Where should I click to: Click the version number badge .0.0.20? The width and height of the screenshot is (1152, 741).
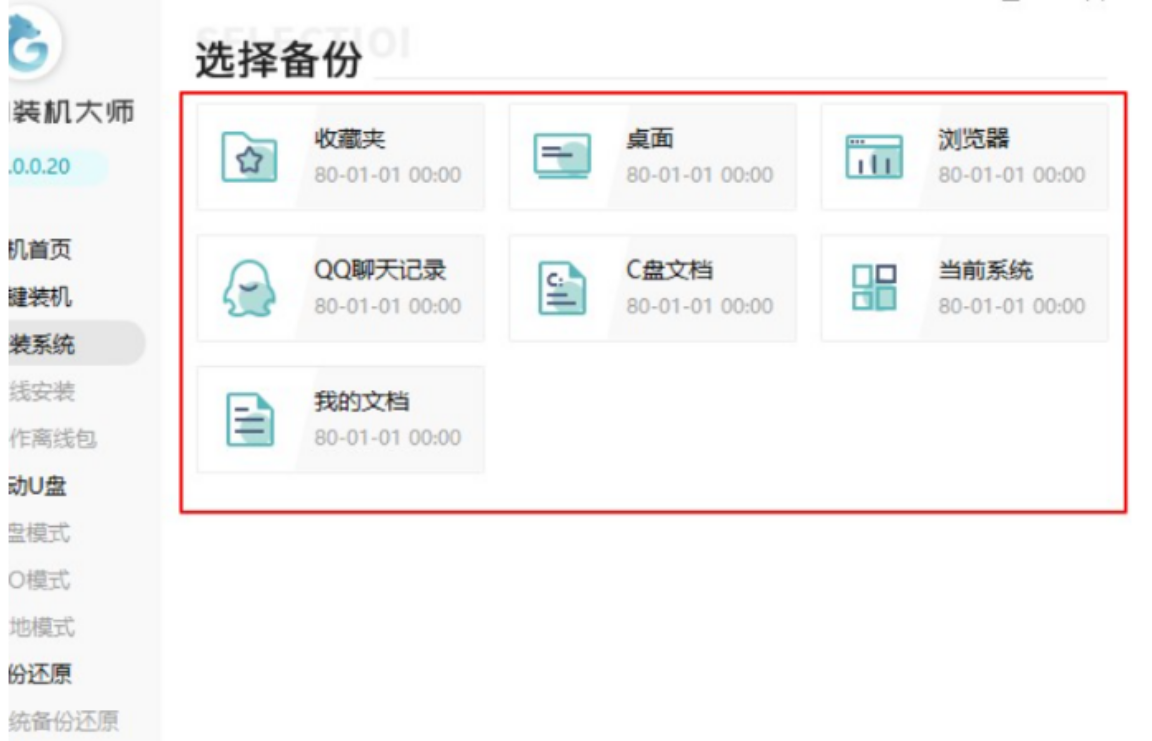(x=57, y=167)
